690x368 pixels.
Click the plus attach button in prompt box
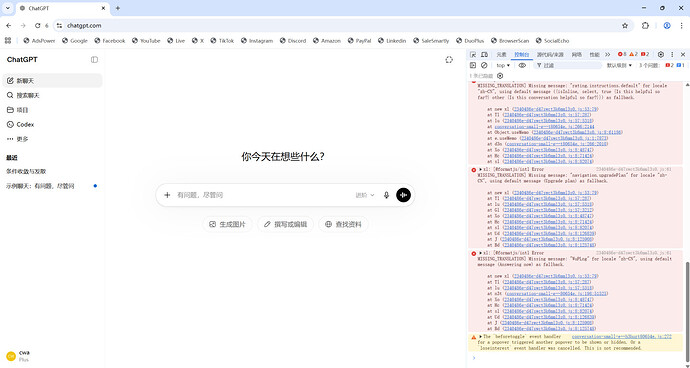(x=167, y=195)
